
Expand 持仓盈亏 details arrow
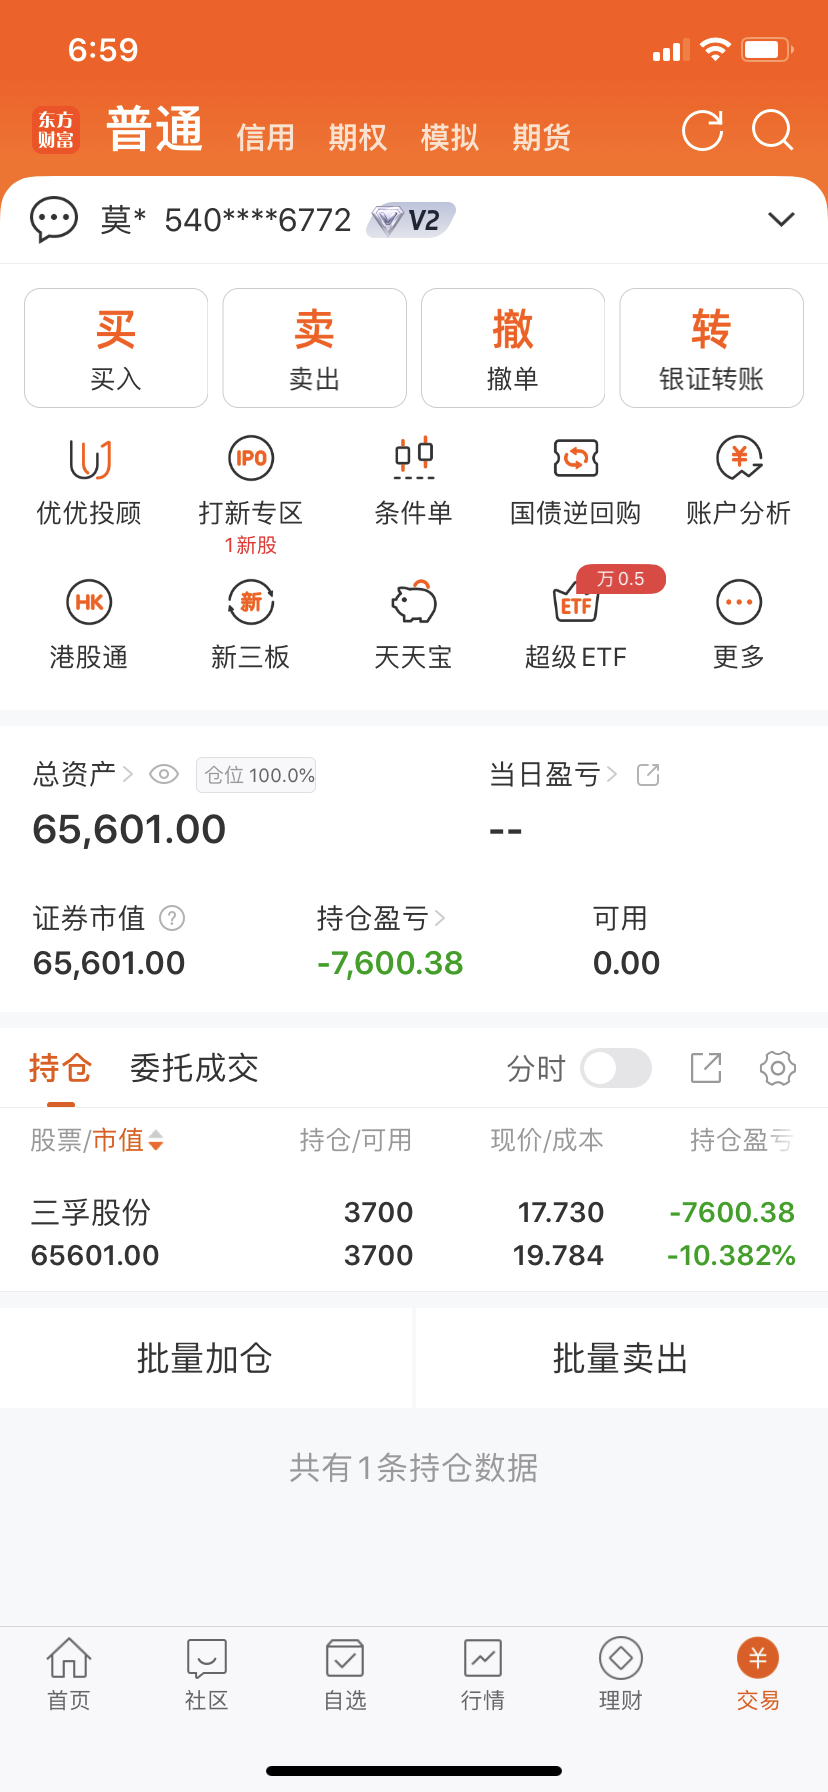441,918
